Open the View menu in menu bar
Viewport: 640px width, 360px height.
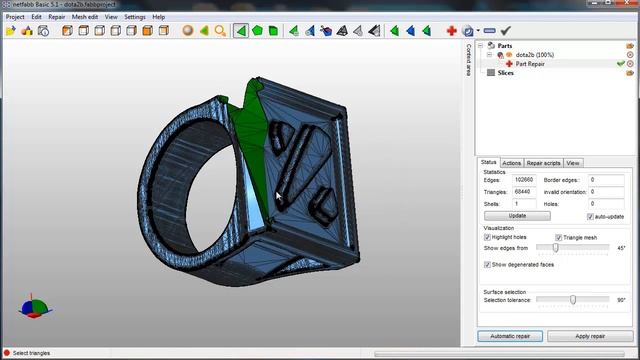[111, 17]
